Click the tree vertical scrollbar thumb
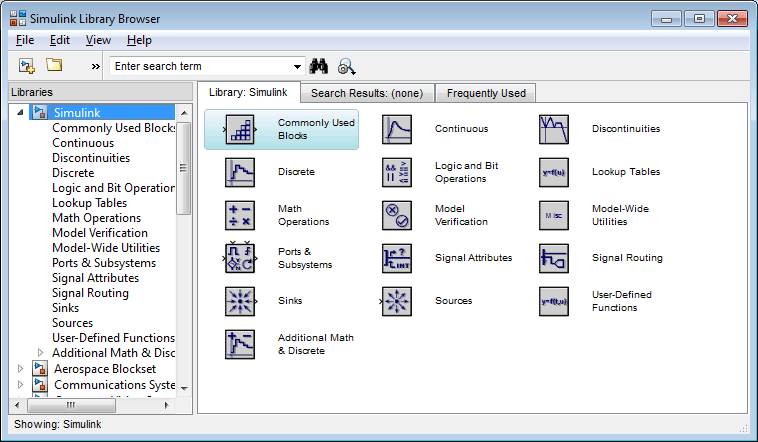Screen dimensions: 758x442 [x=184, y=168]
